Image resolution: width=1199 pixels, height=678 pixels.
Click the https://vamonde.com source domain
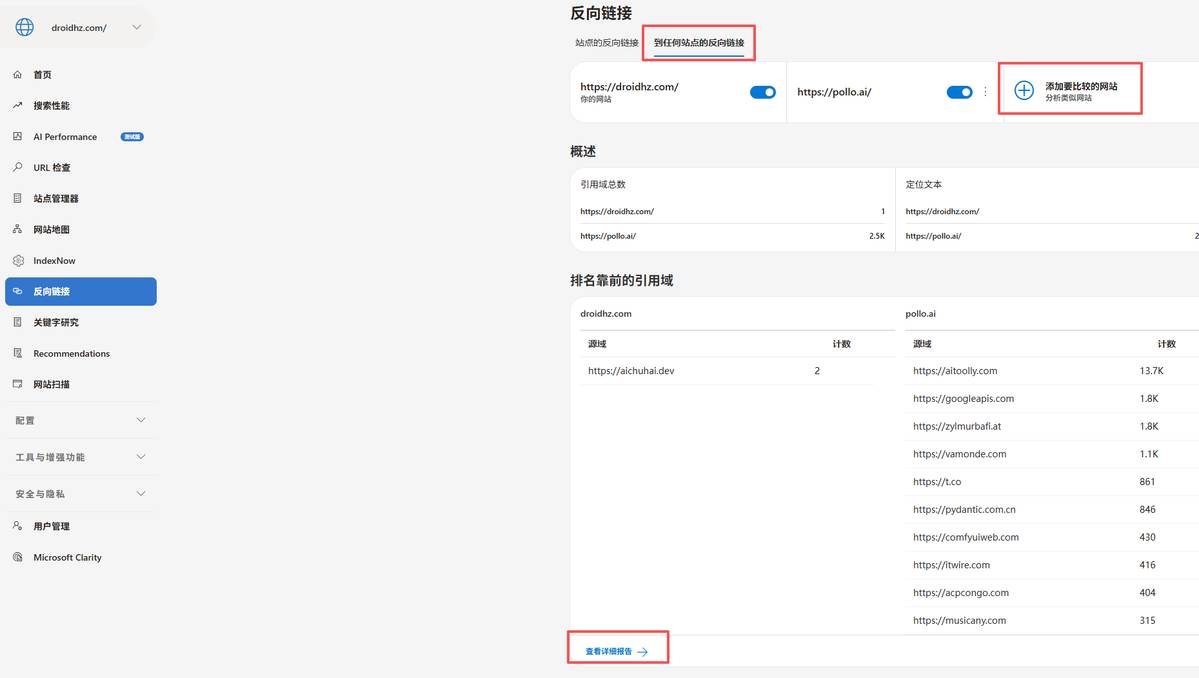[960, 454]
